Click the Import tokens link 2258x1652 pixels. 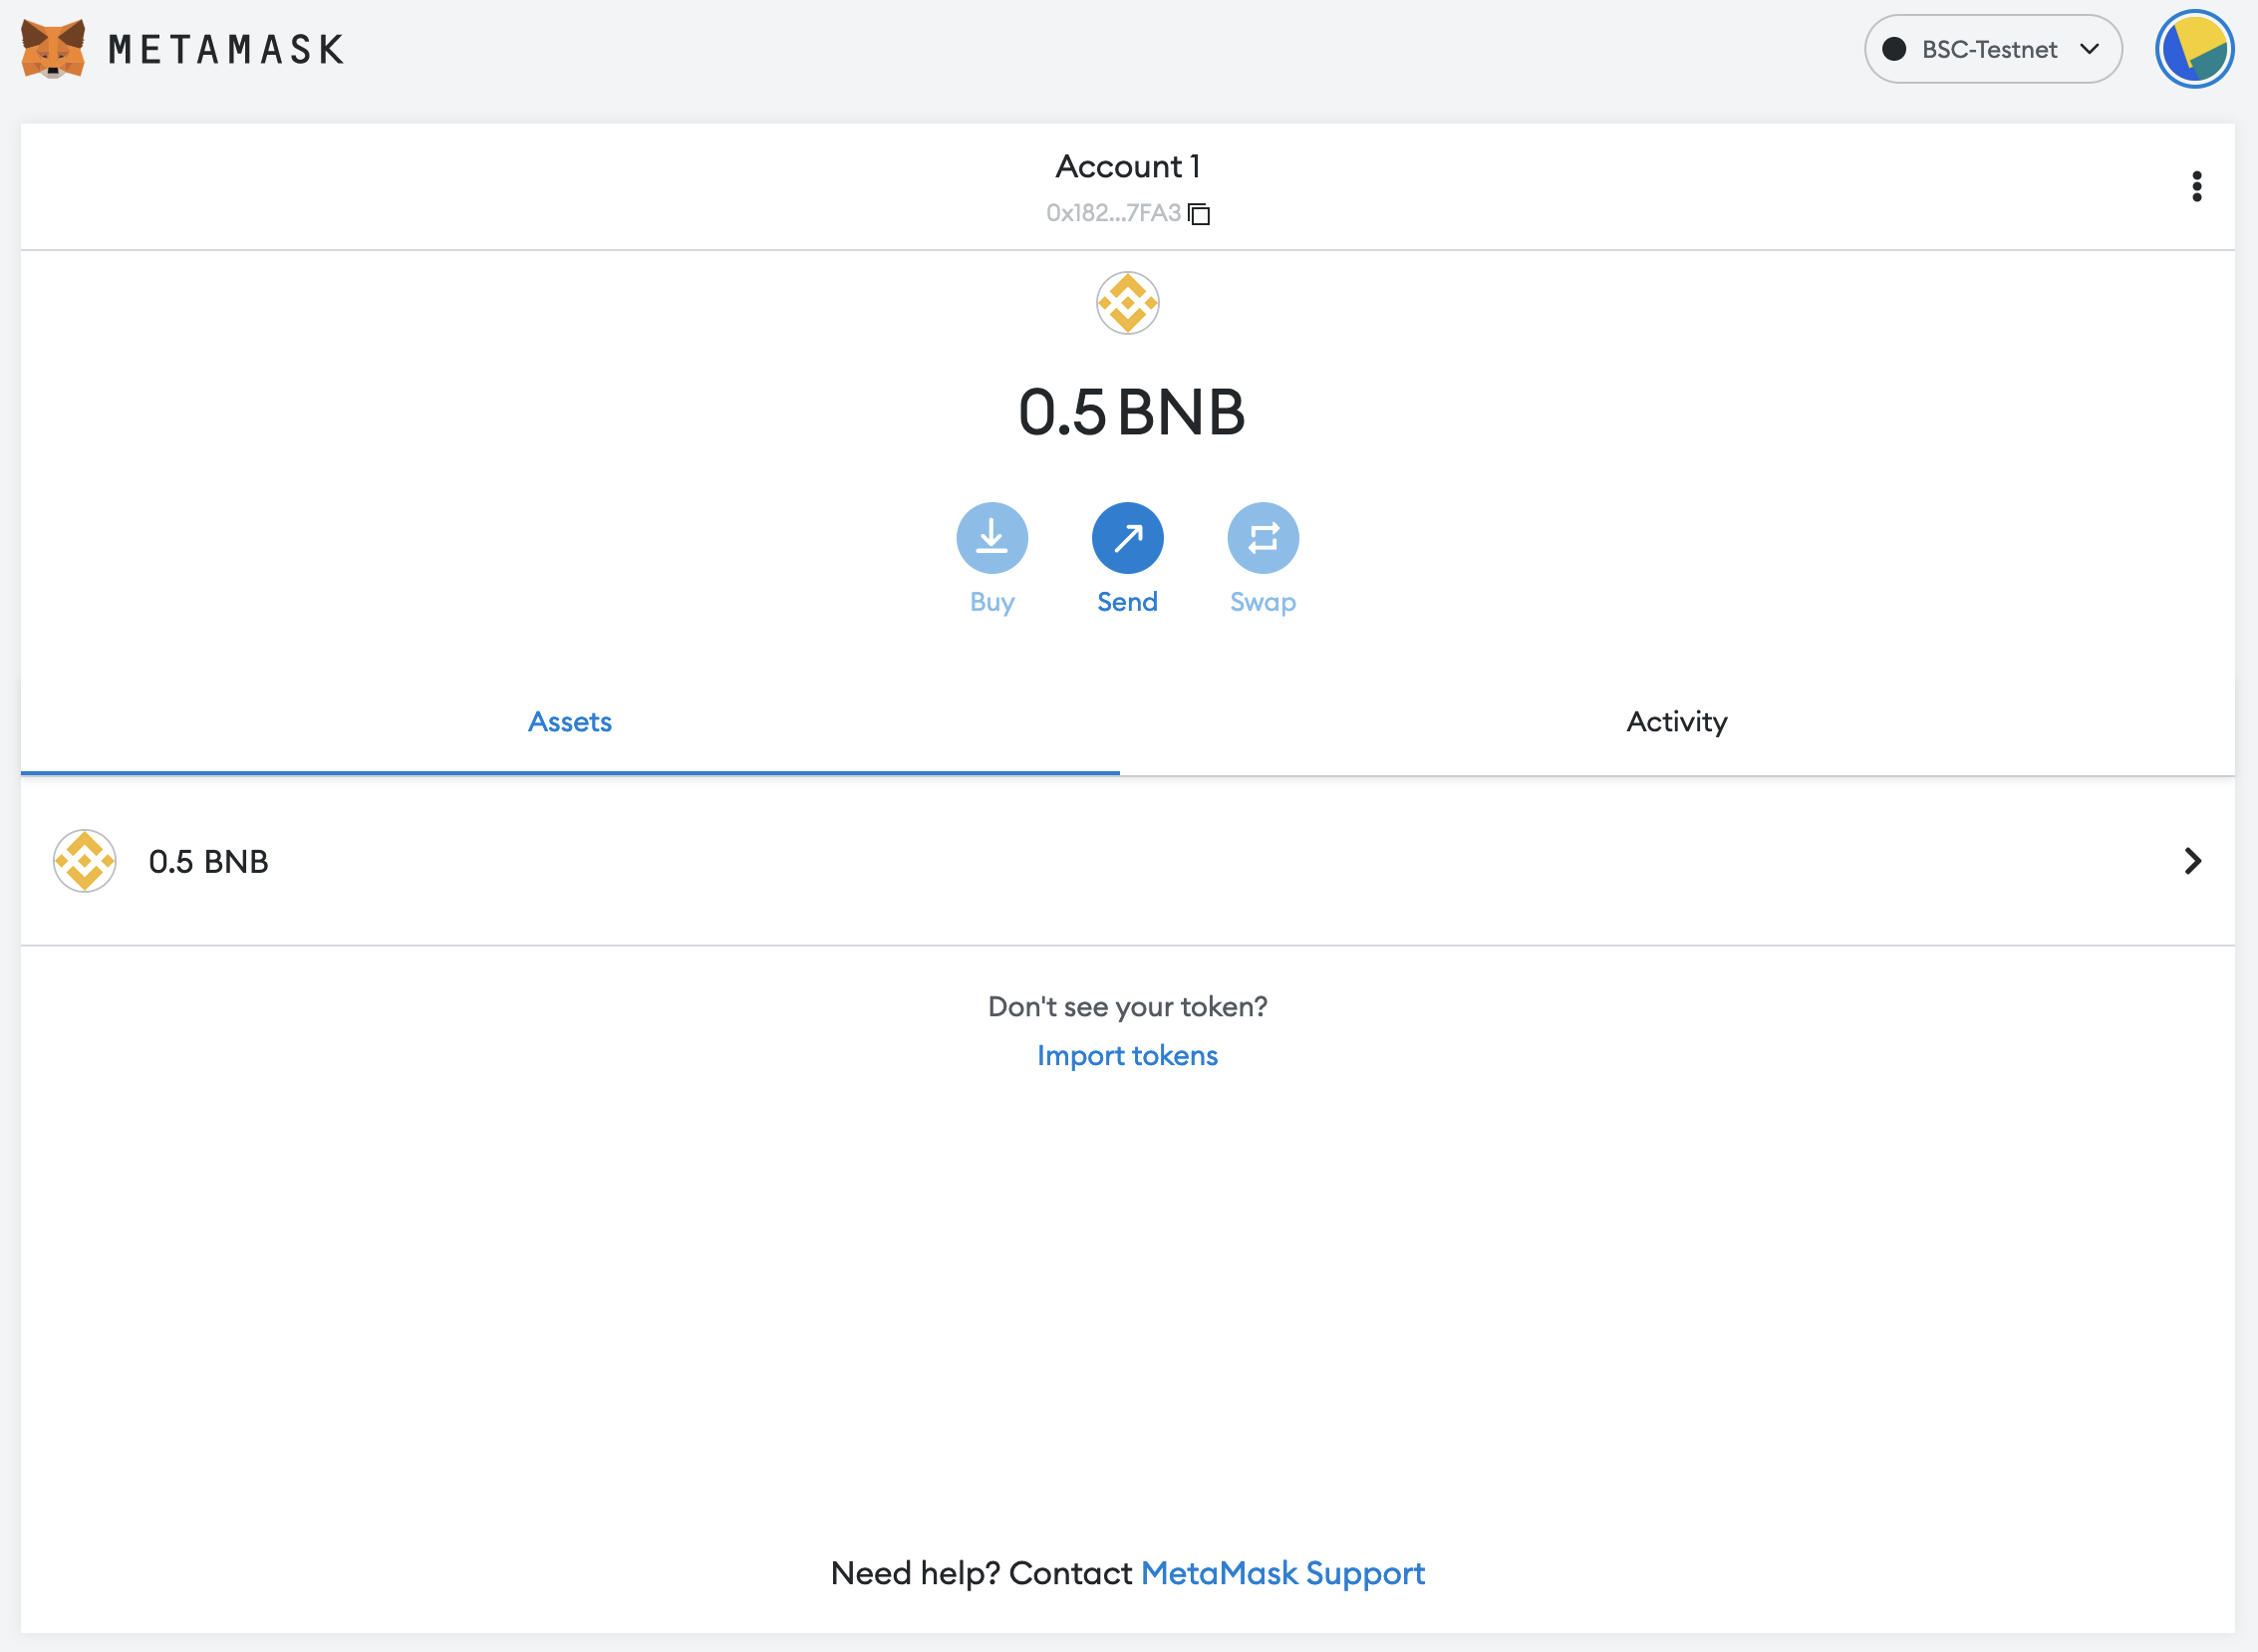tap(1127, 1055)
